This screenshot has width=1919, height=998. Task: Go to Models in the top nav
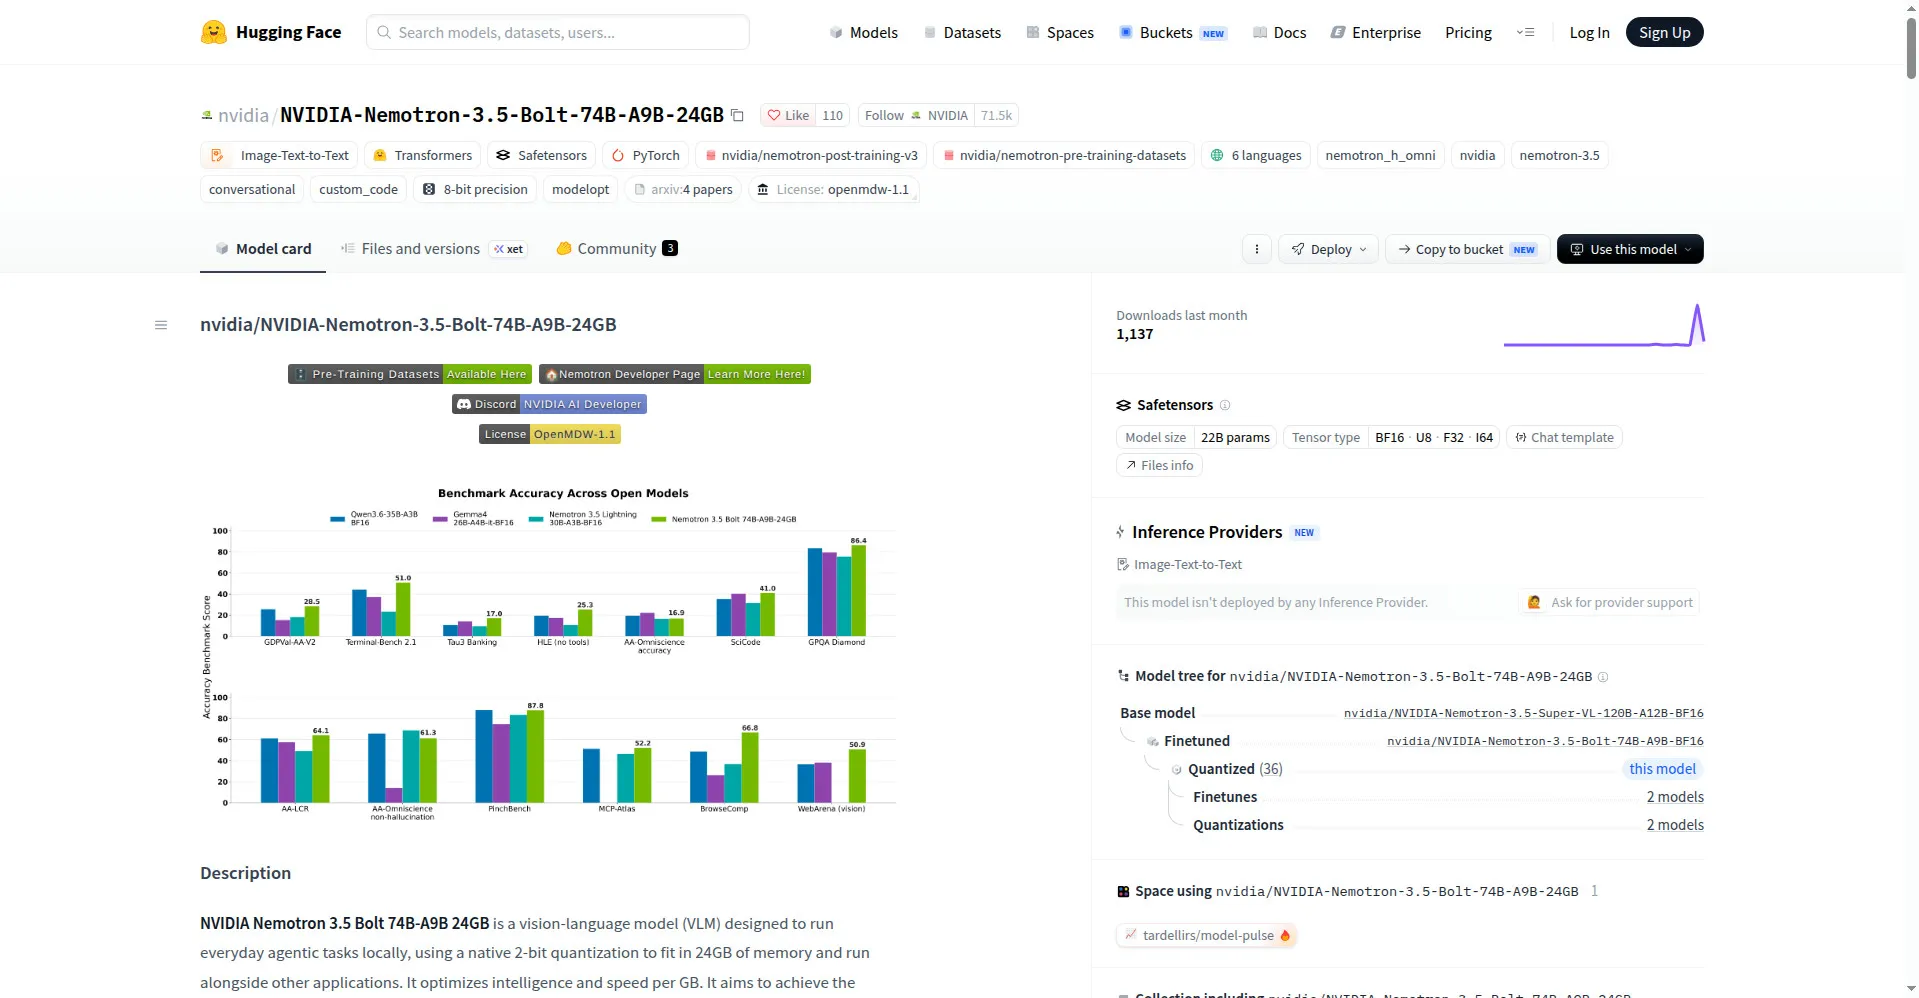[864, 32]
